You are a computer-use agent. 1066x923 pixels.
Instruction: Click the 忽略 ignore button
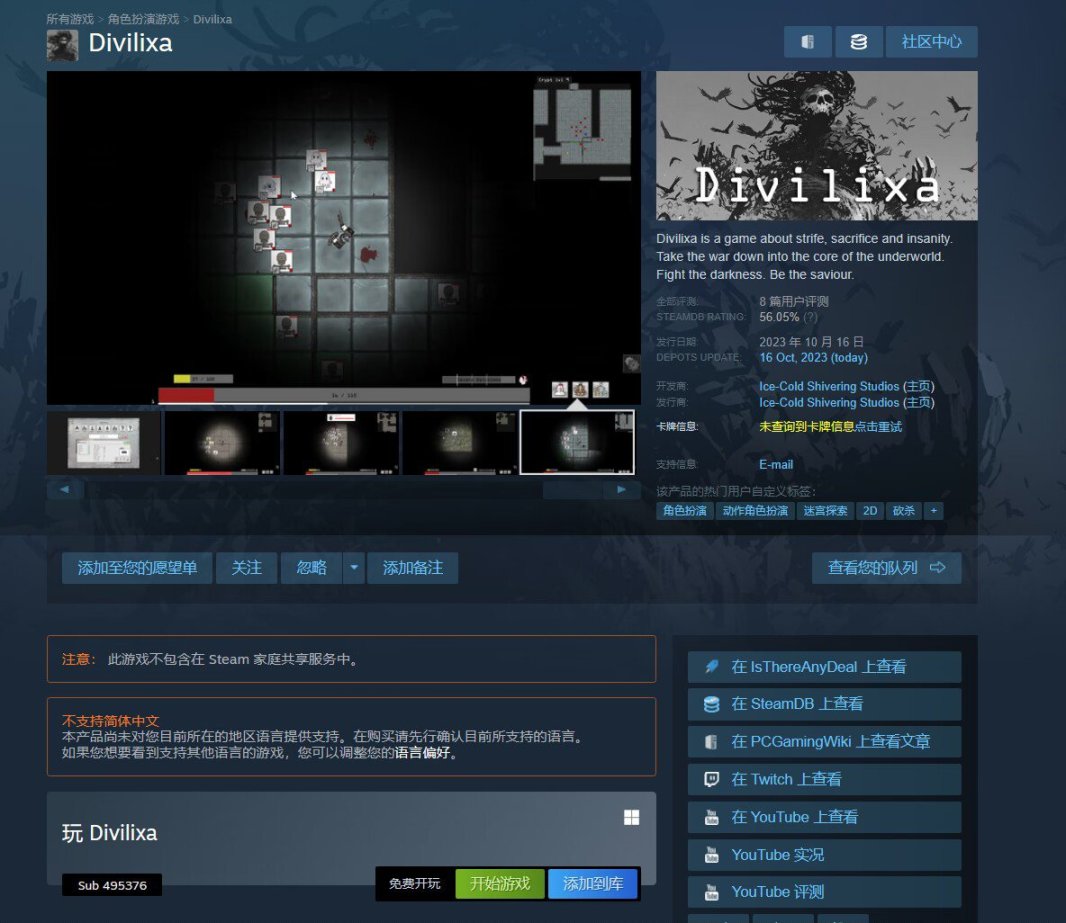tap(311, 568)
